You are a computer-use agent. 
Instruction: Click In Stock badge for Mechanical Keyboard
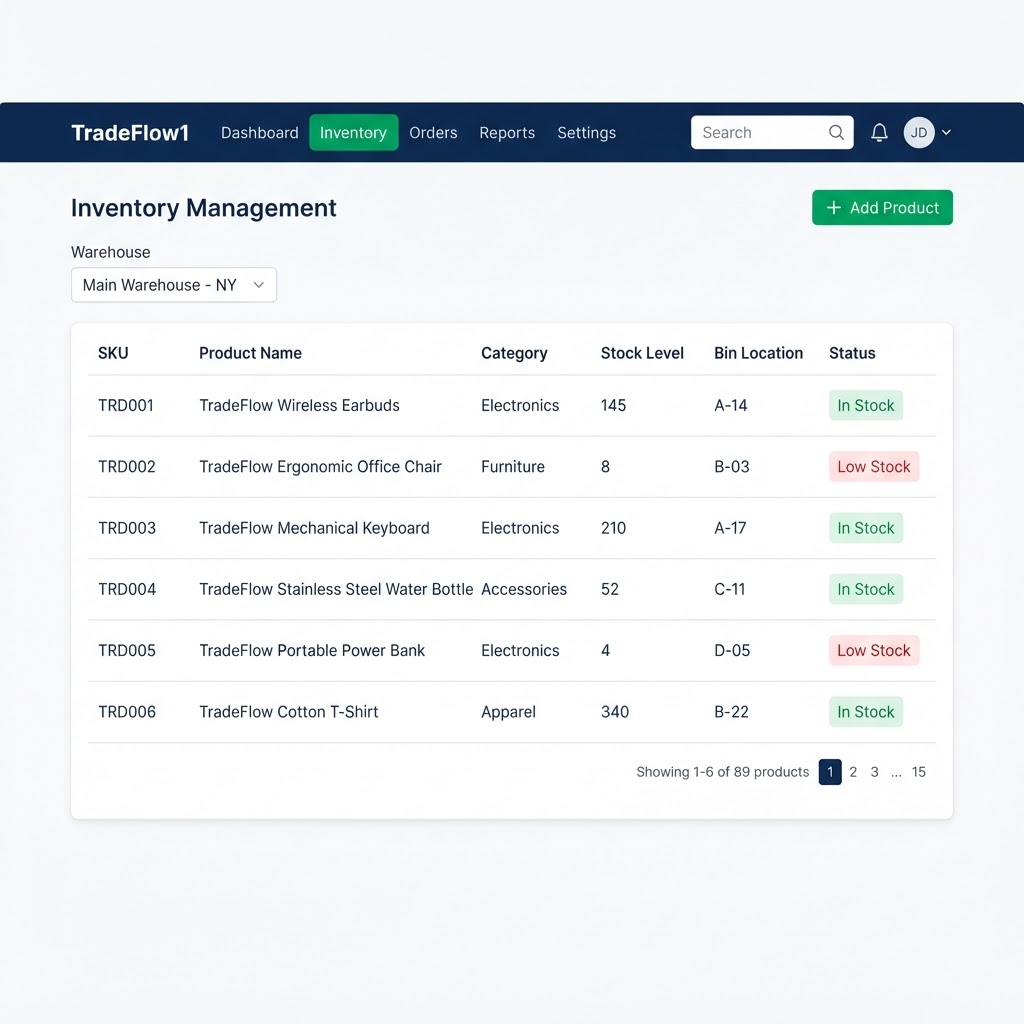tap(866, 528)
